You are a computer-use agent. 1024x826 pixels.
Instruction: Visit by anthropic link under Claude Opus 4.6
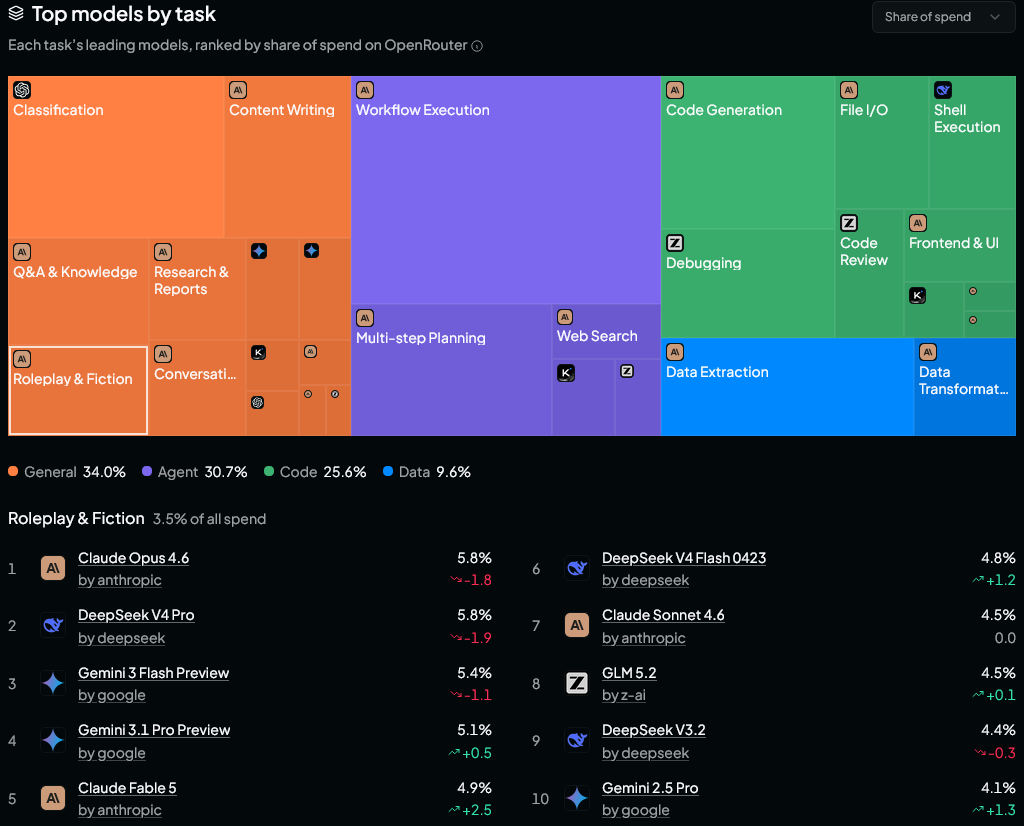coord(120,580)
